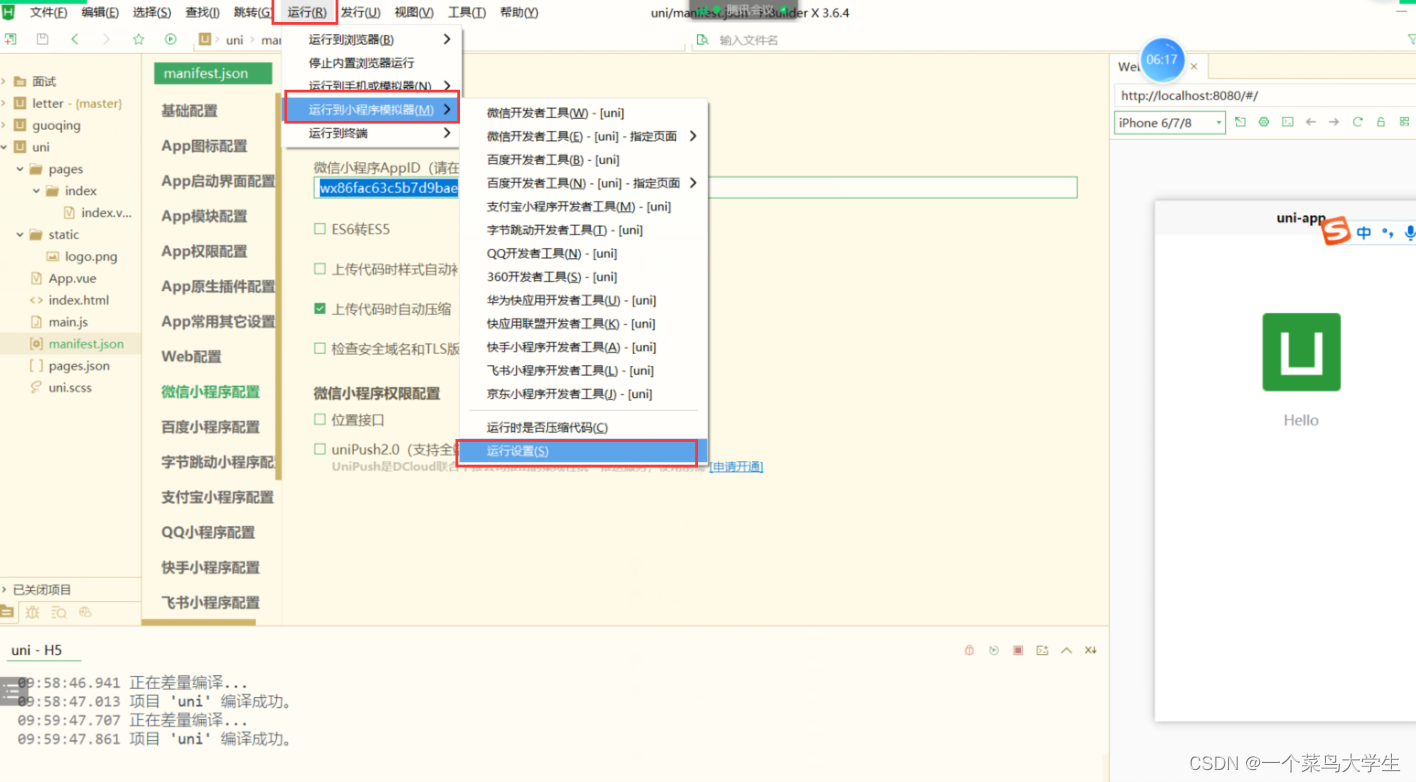Click the console debug bug icon
Image resolution: width=1416 pixels, height=782 pixels.
click(969, 650)
